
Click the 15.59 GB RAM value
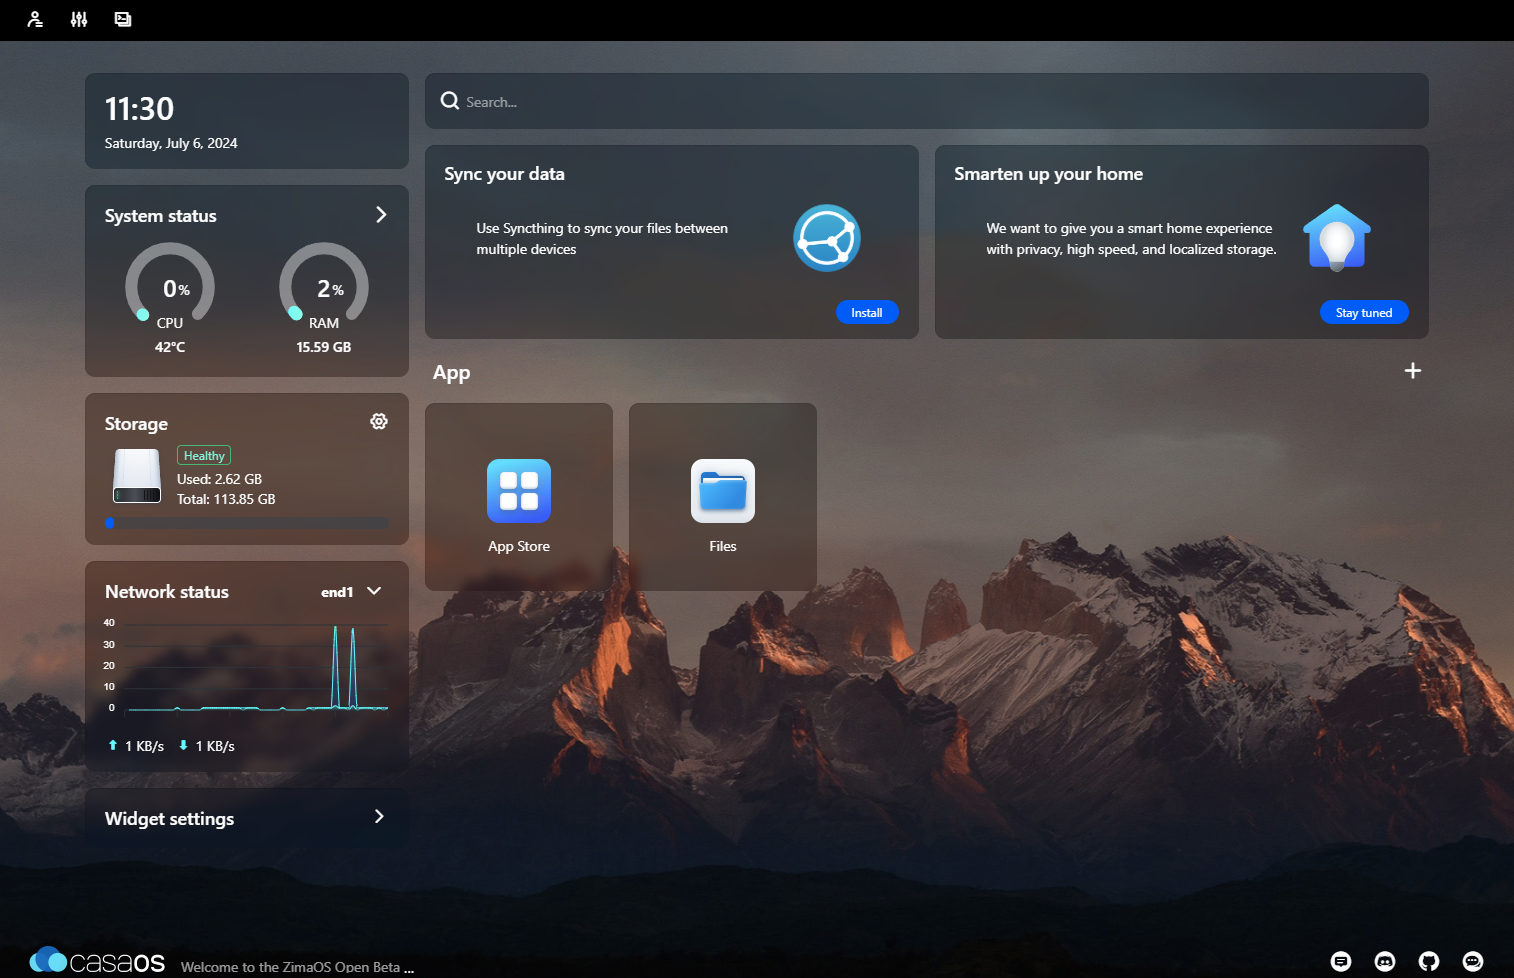[x=324, y=347]
